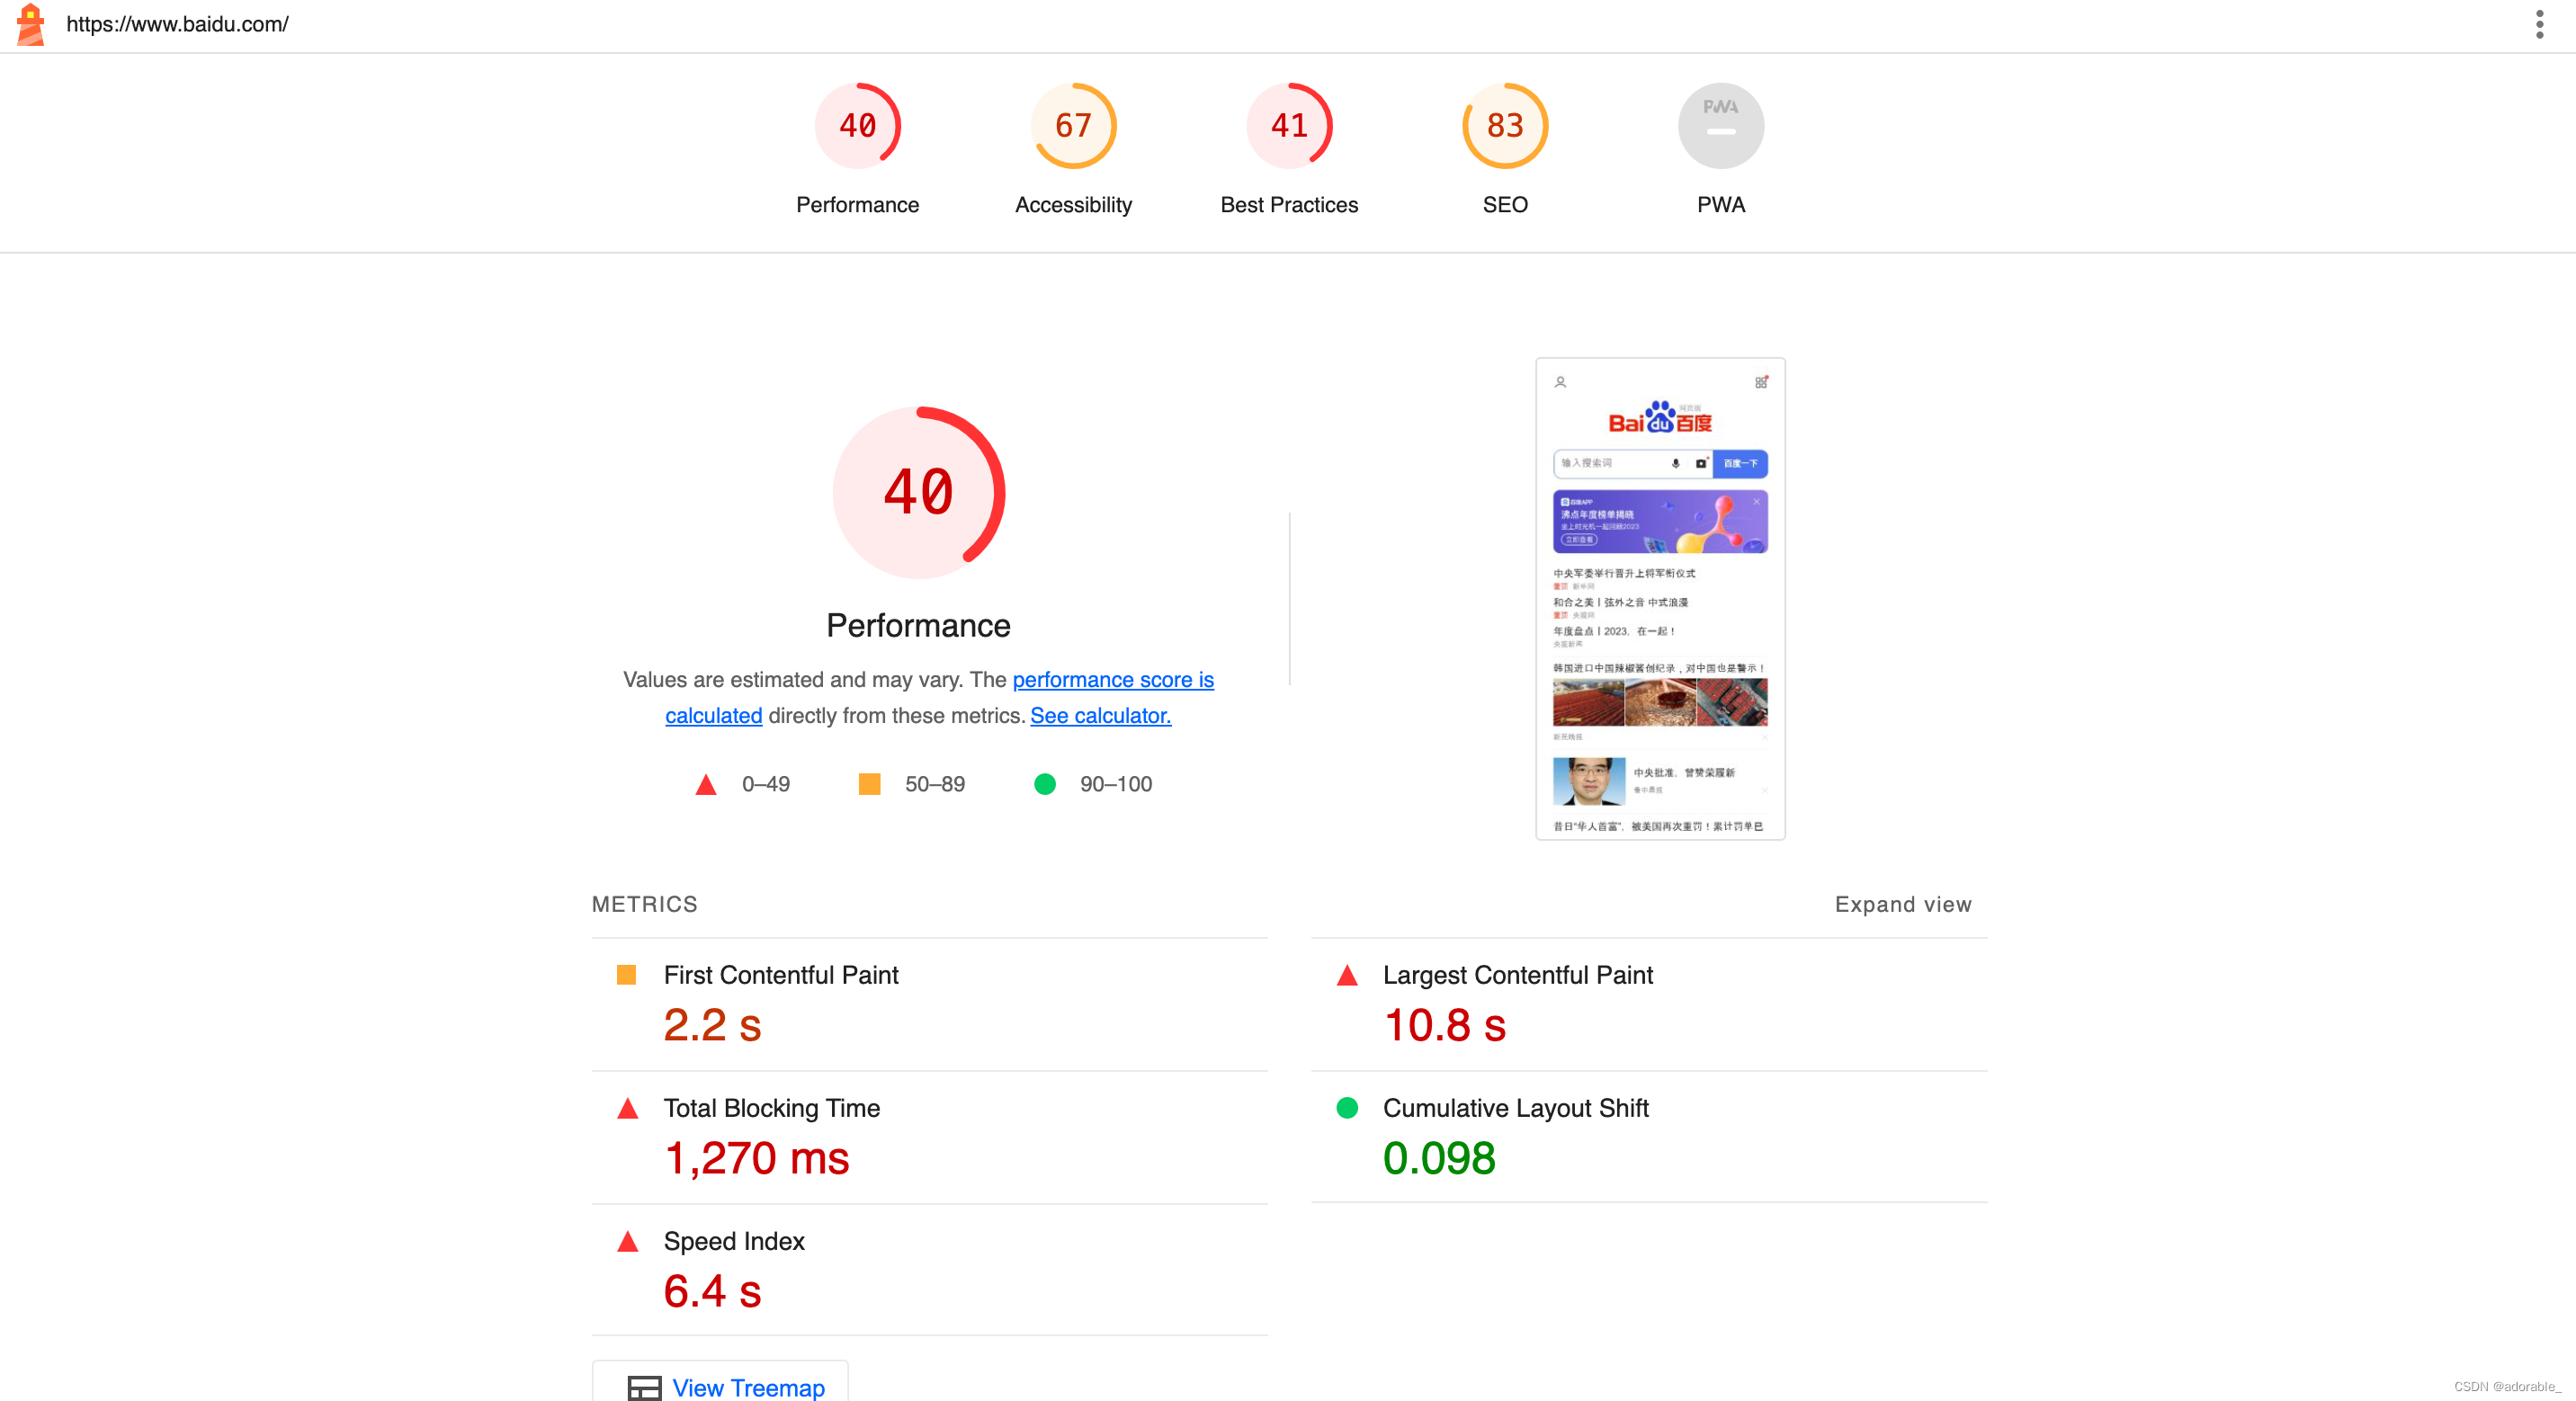
Task: Click the Accessibility score circle icon
Action: tap(1073, 124)
